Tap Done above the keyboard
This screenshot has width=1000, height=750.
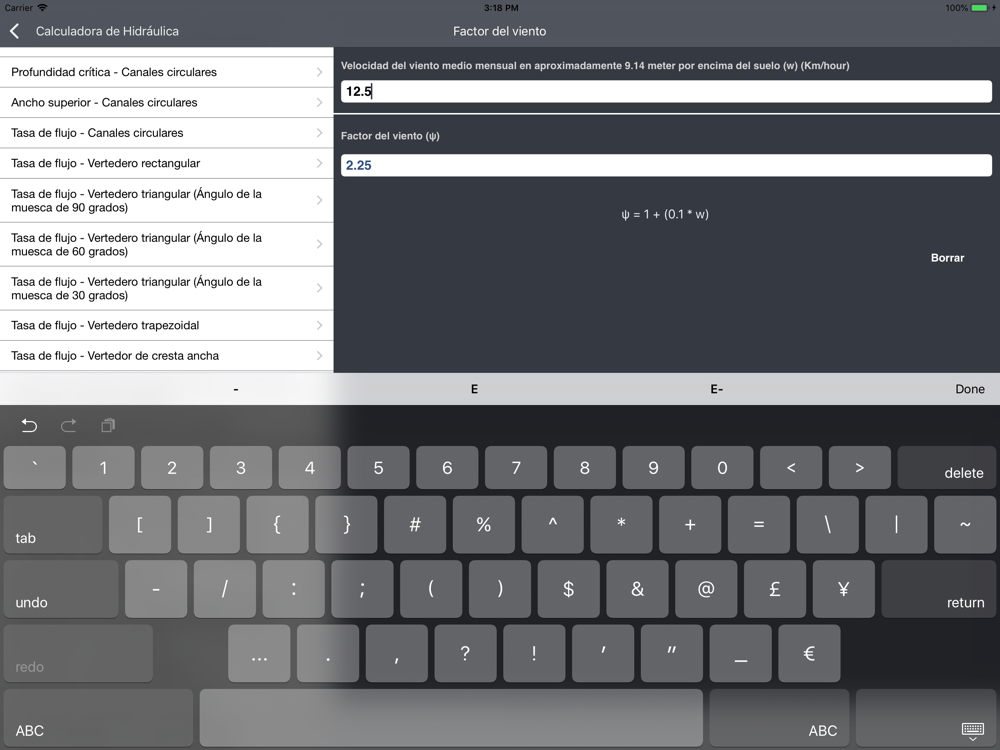[969, 389]
